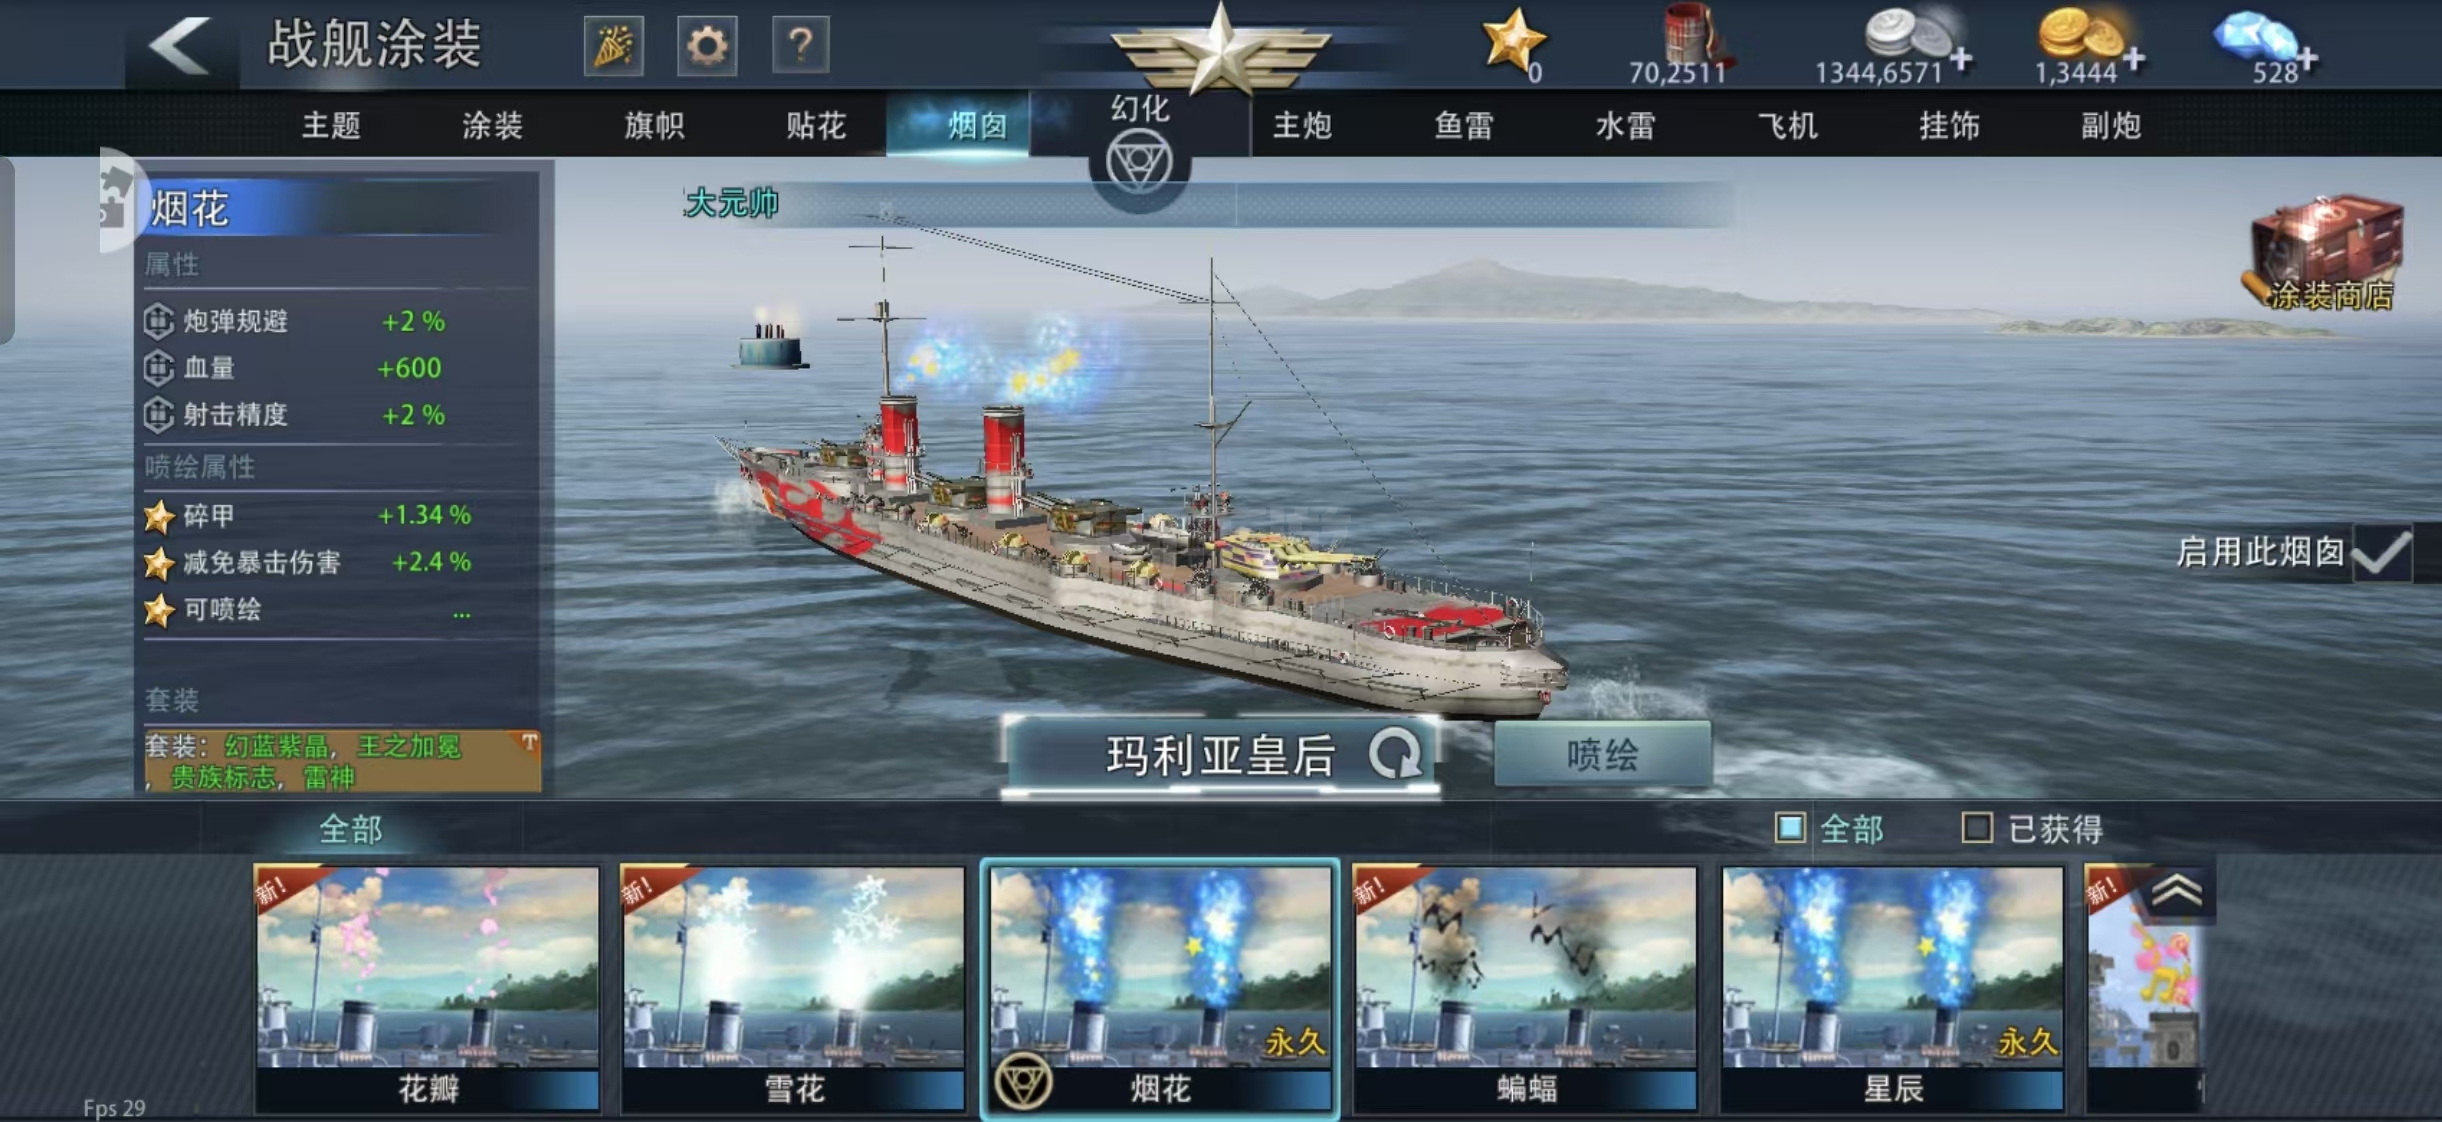
Task: Add gold coins with plus icon
Action: [x=2134, y=59]
